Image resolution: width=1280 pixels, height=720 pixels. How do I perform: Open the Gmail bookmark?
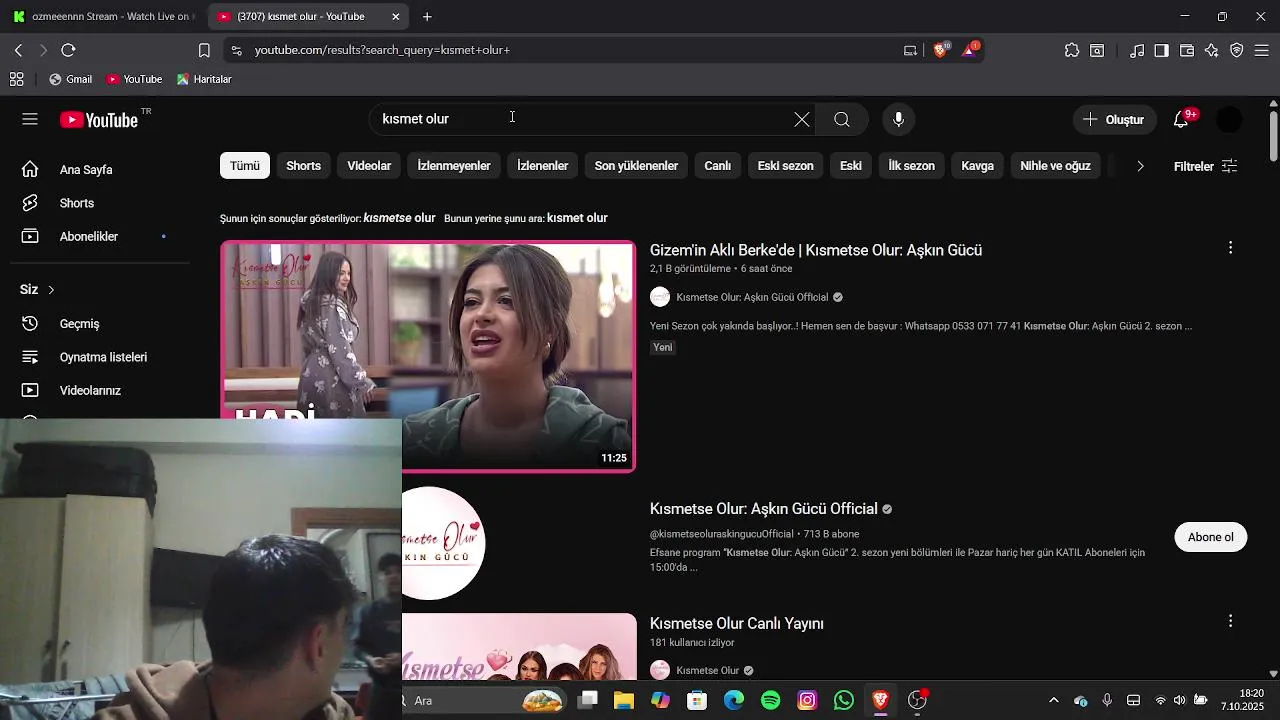[x=70, y=79]
